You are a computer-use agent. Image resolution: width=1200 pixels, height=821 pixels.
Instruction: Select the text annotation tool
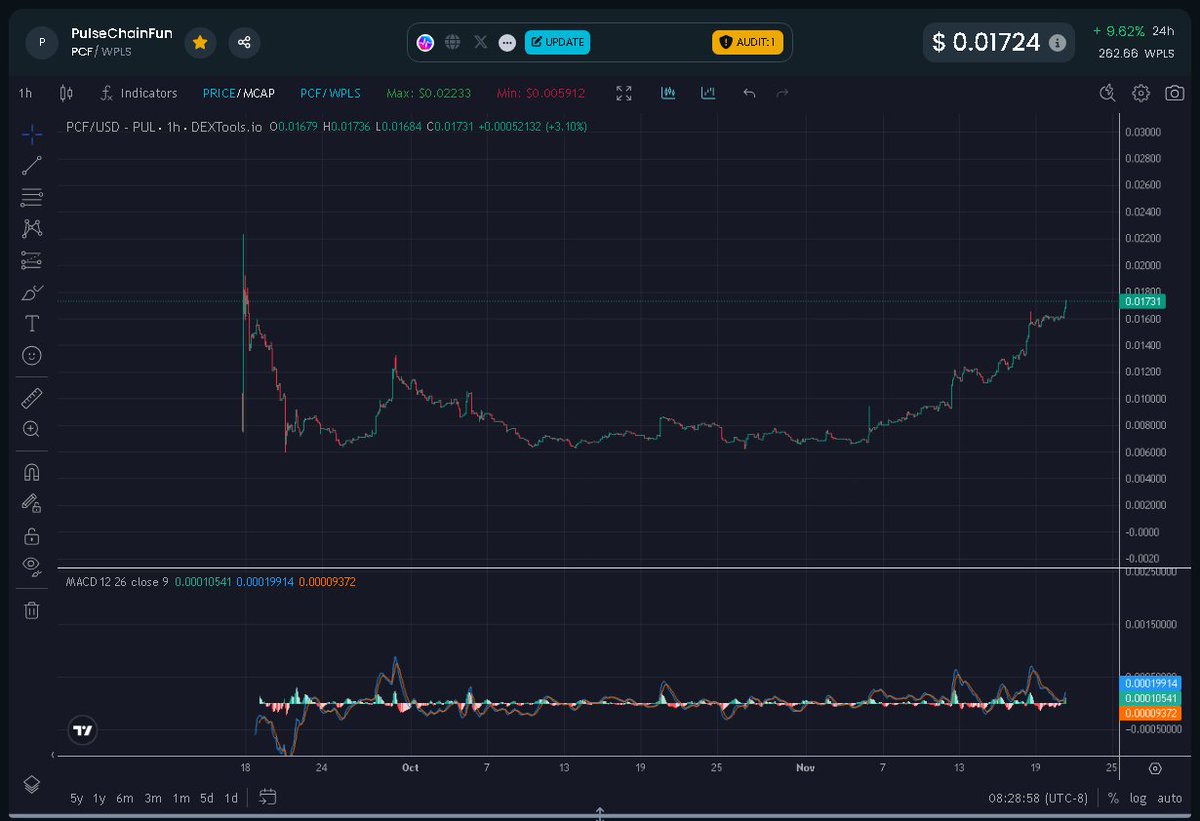[31, 324]
